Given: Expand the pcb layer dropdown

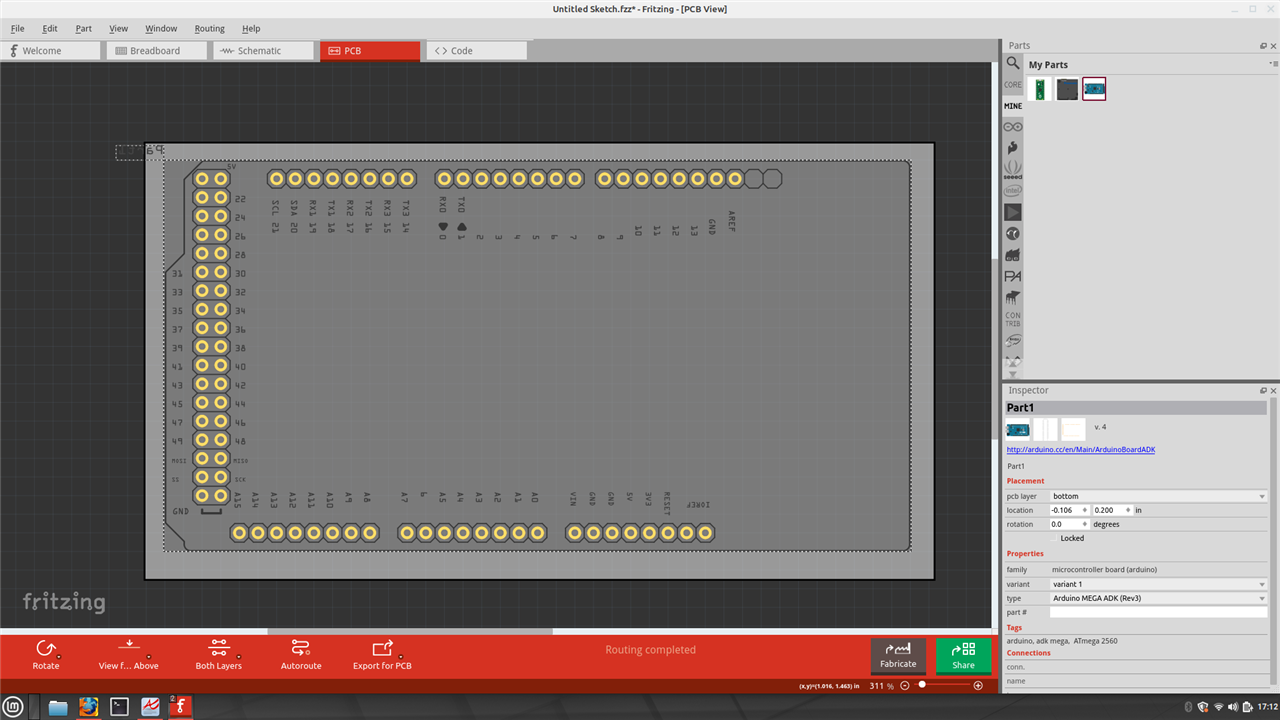Looking at the screenshot, I should pos(1158,496).
